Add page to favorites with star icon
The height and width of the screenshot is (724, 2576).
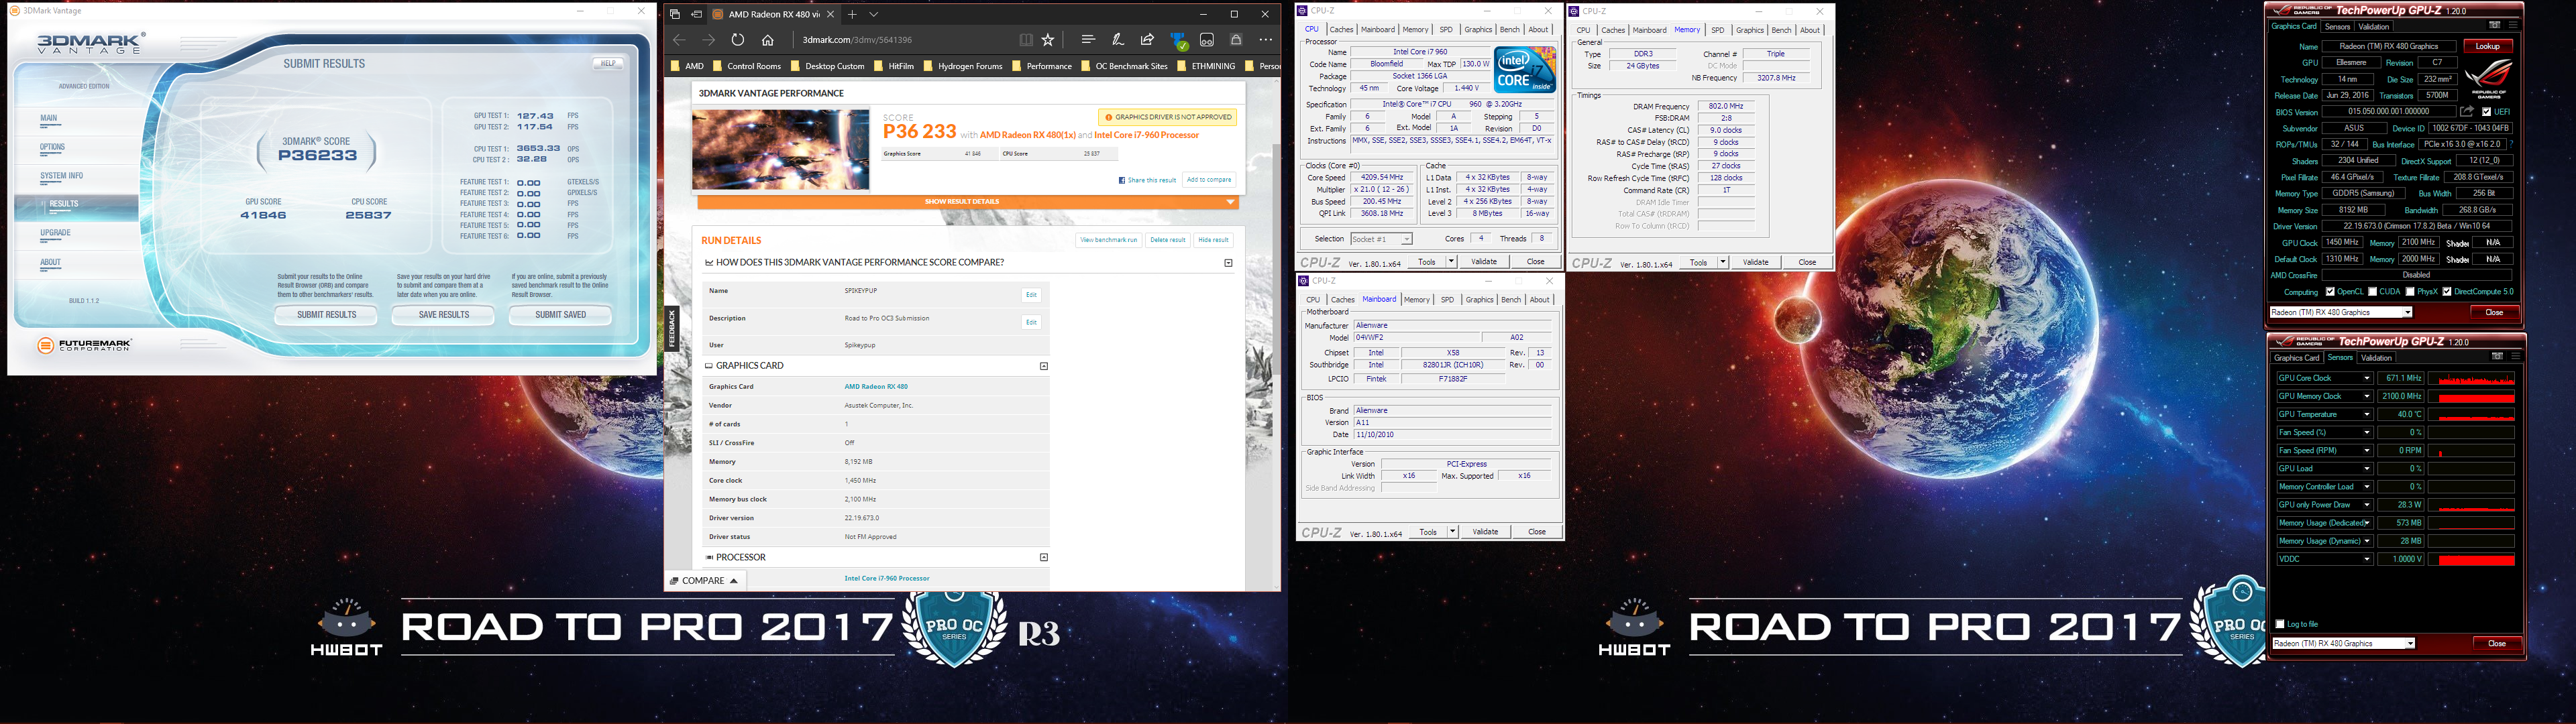pyautogui.click(x=1048, y=40)
